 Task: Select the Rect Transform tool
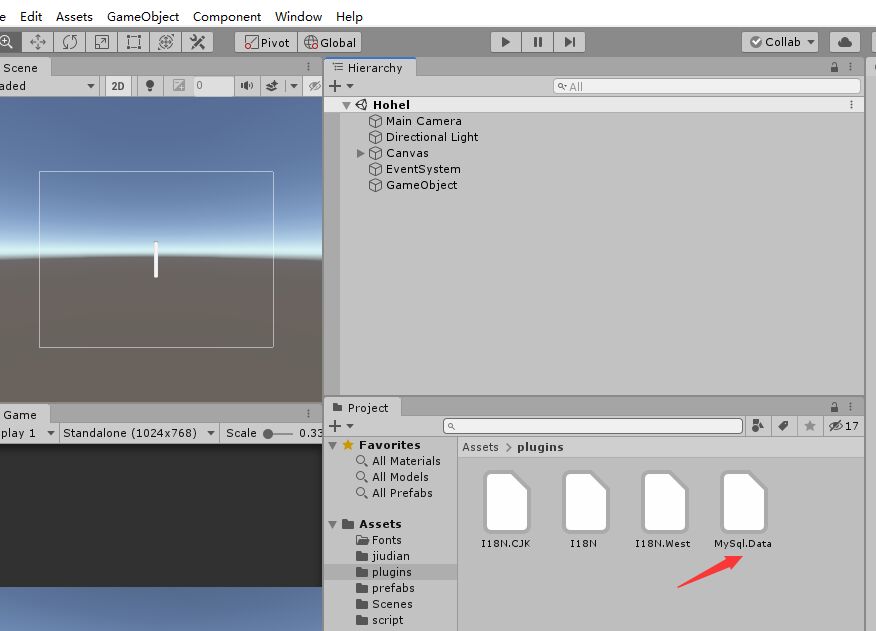click(134, 42)
